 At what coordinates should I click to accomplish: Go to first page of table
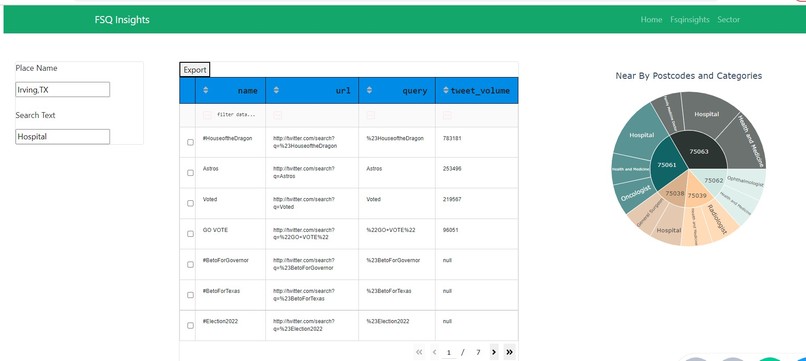point(419,352)
